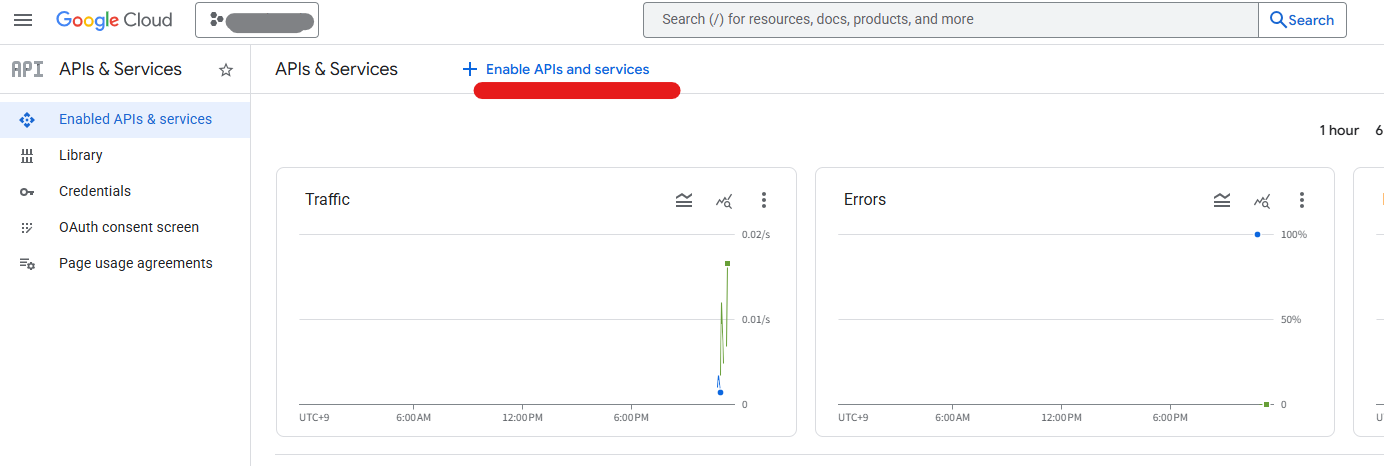Click the APIs & Services page heading
This screenshot has height=466, width=1384.
(x=337, y=69)
